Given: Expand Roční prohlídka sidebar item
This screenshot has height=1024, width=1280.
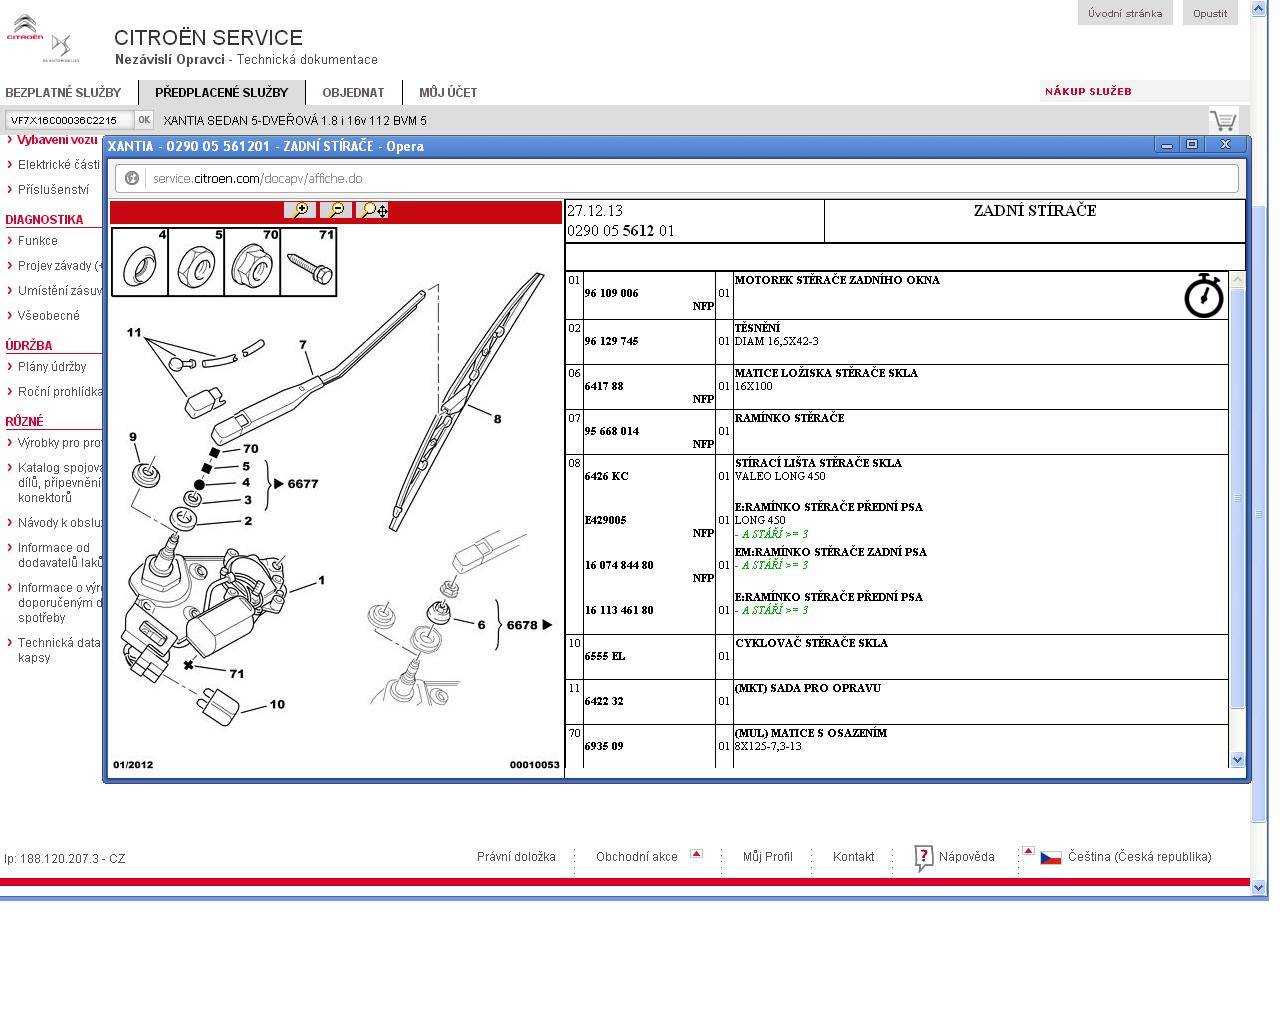Looking at the screenshot, I should click(60, 392).
